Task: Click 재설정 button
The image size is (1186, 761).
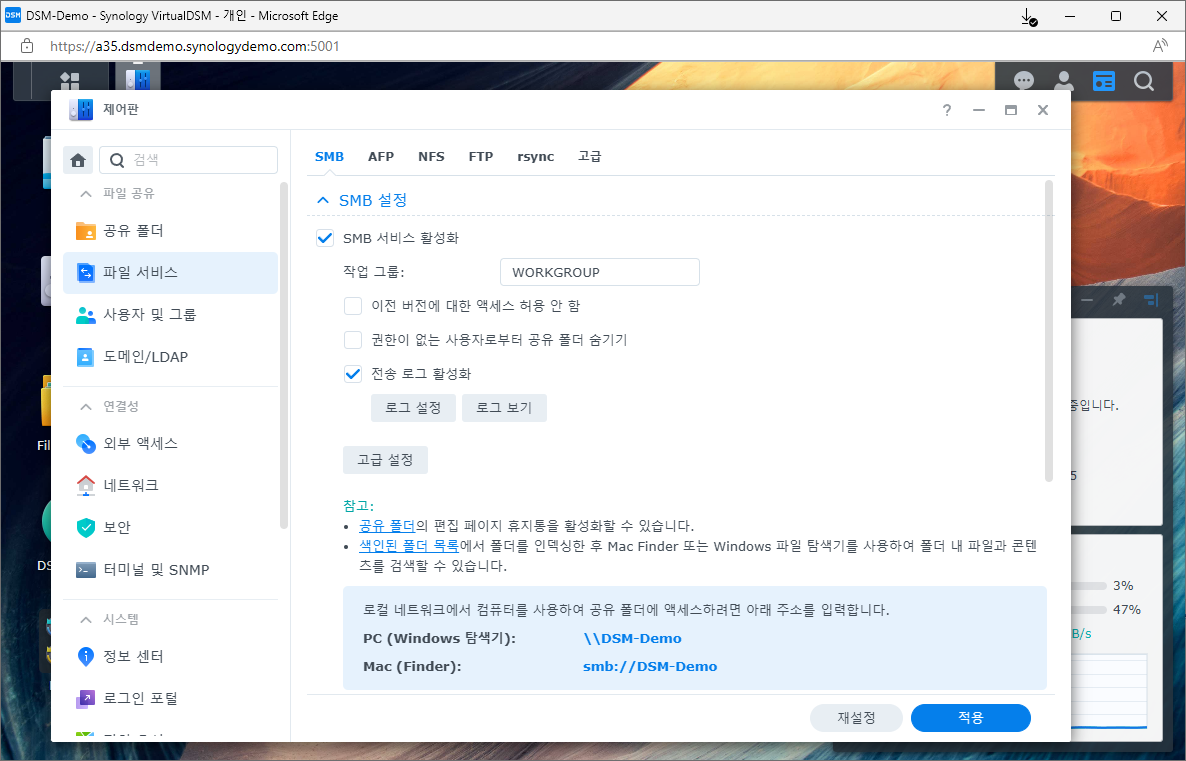Action: pos(856,718)
